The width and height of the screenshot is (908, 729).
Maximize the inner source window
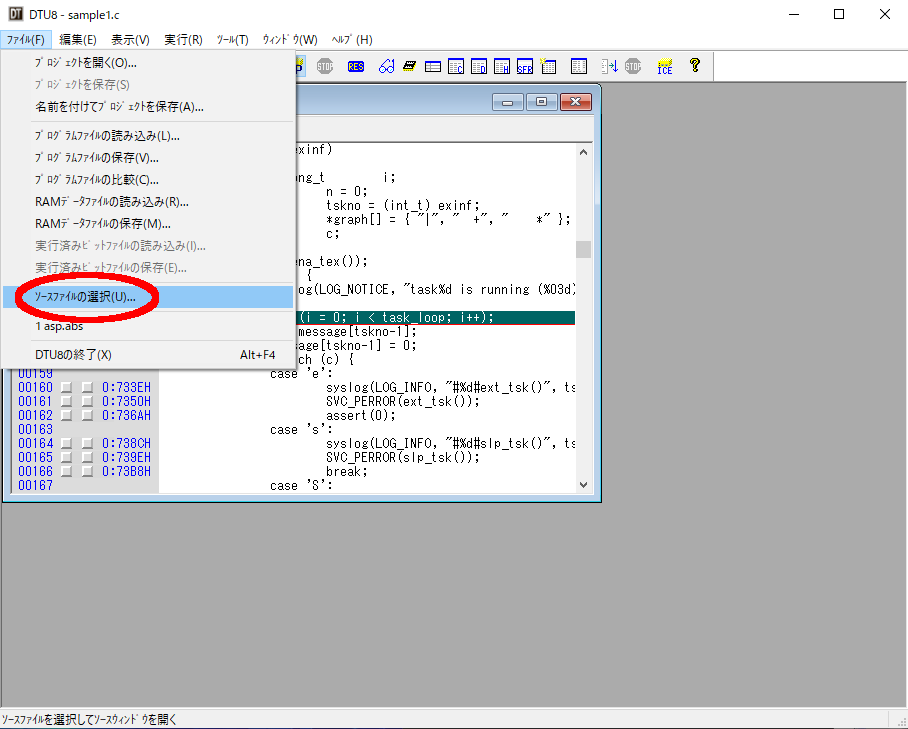coord(541,102)
